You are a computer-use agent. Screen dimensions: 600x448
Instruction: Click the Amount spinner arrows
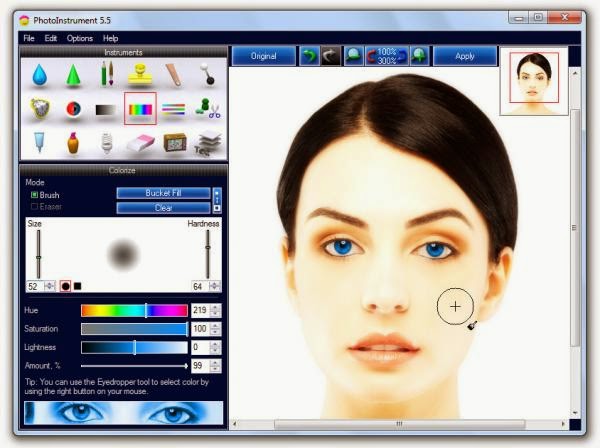(215, 366)
